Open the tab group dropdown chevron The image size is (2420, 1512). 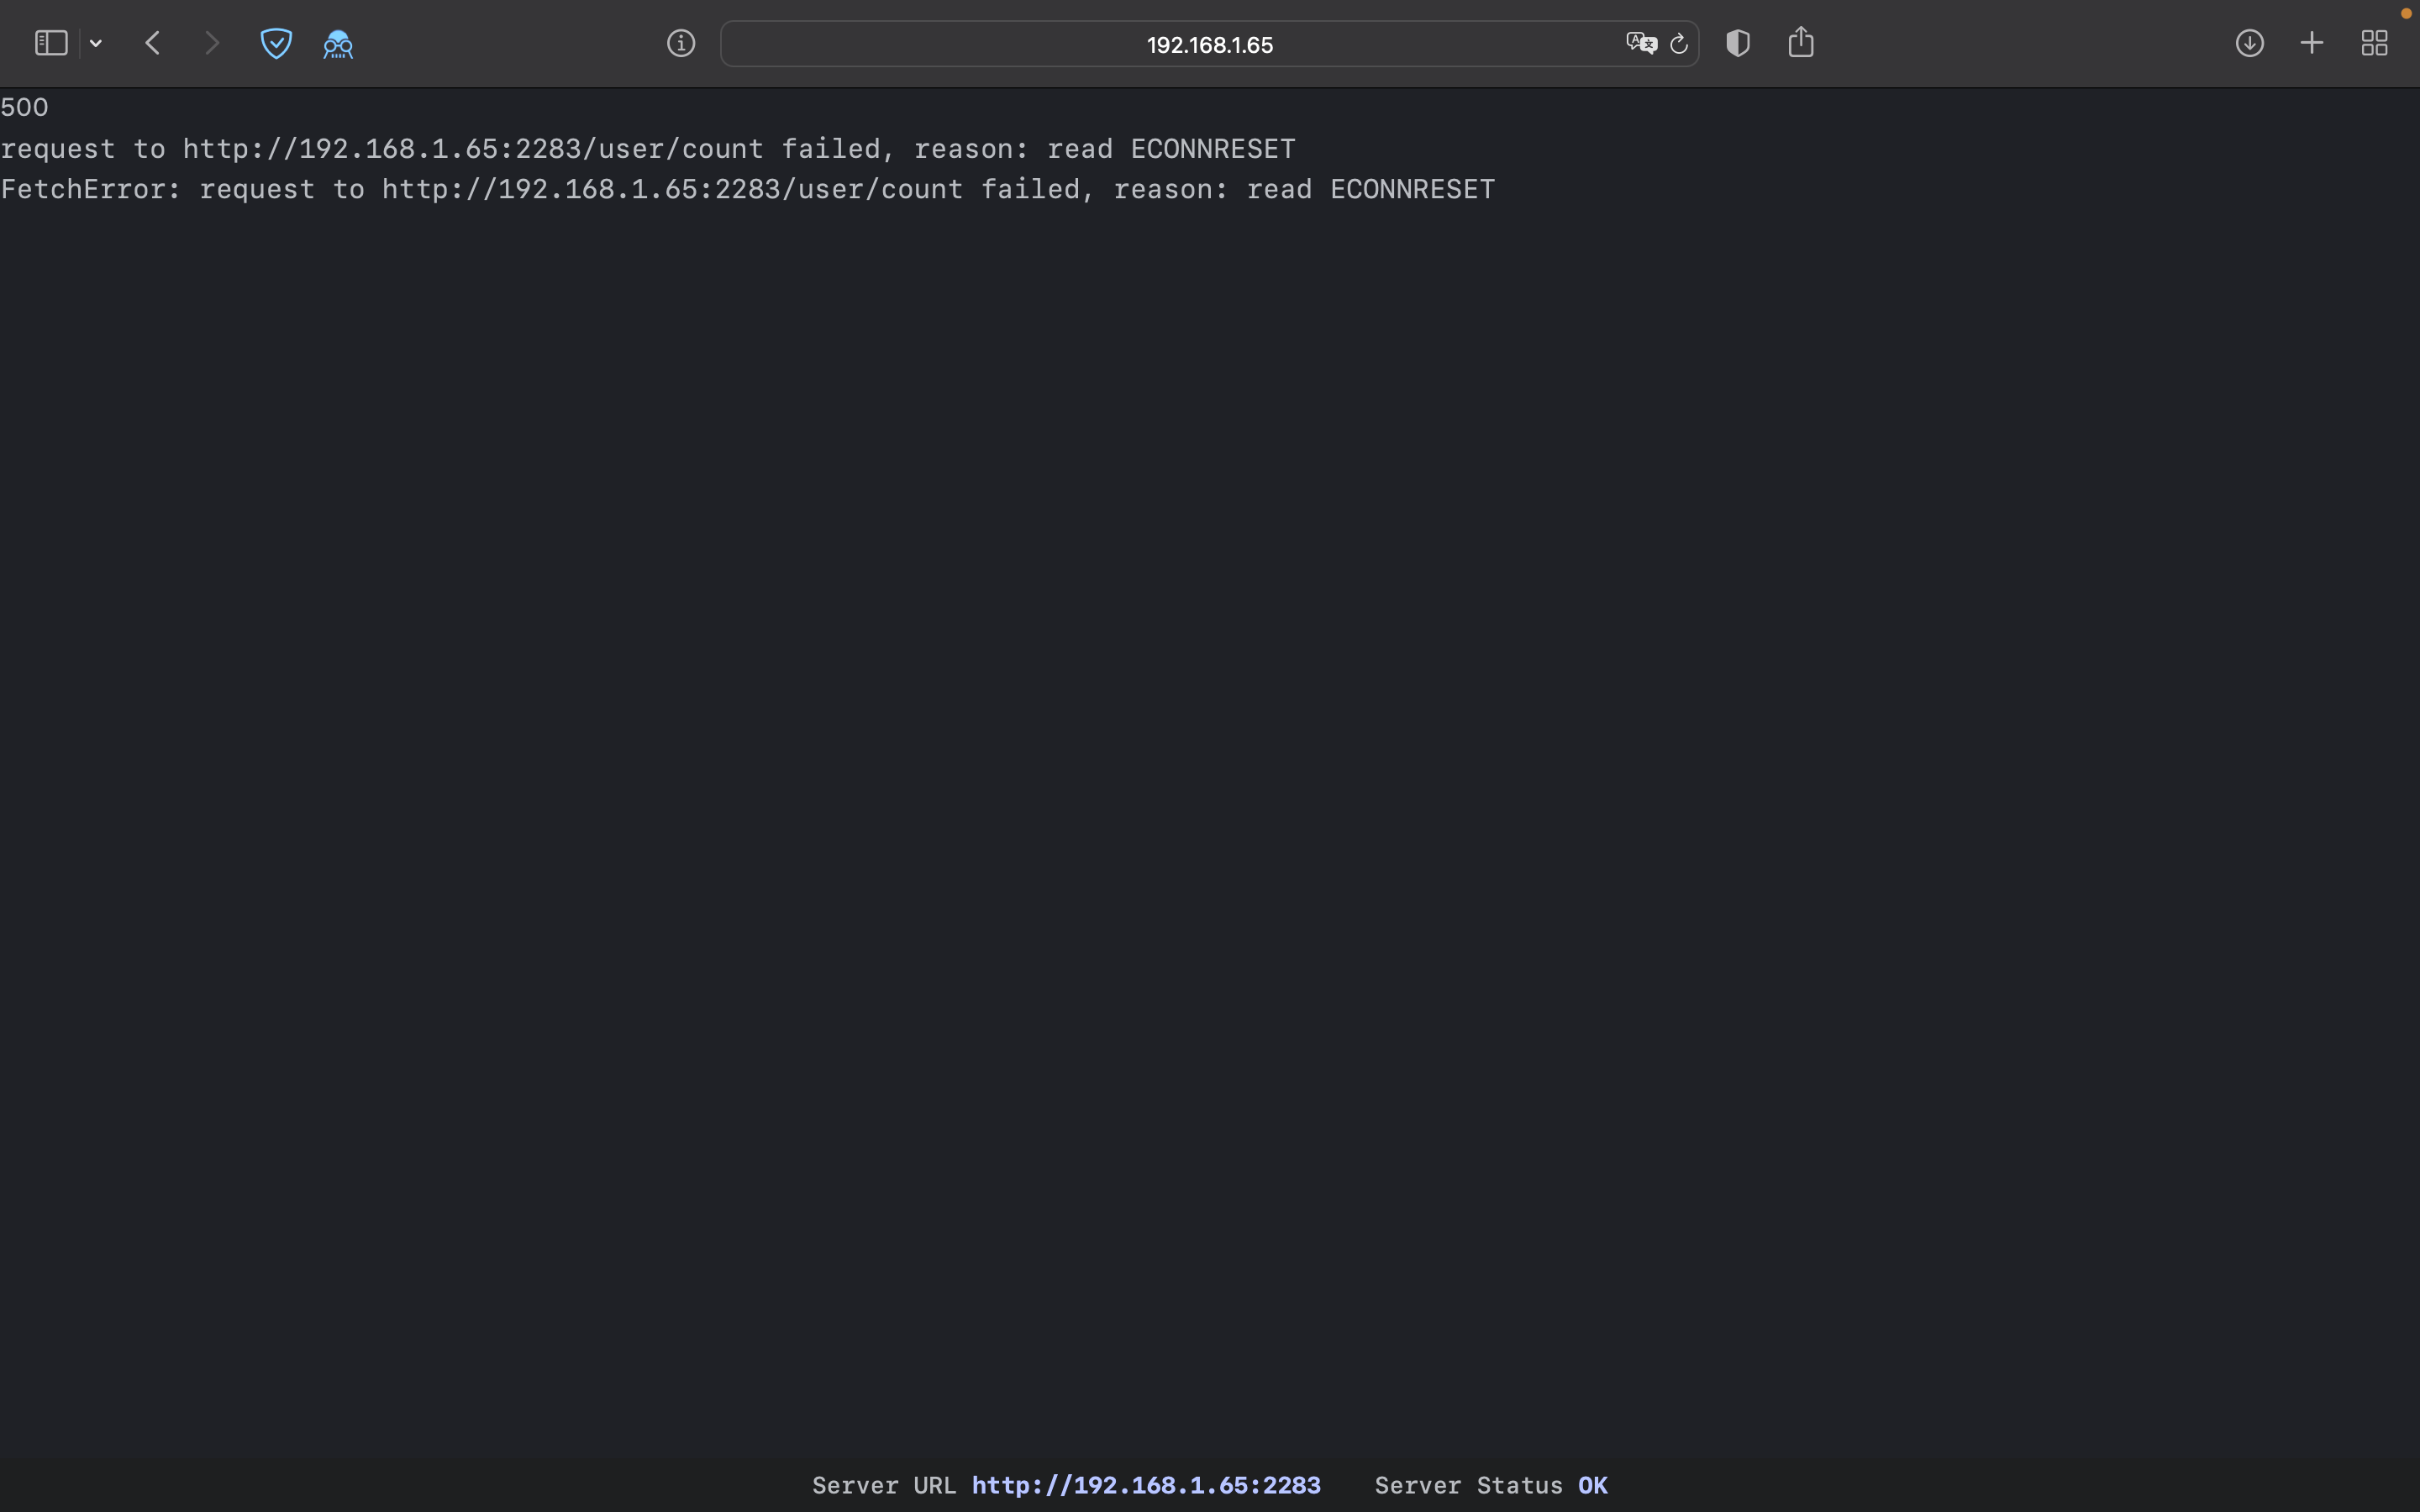tap(96, 43)
